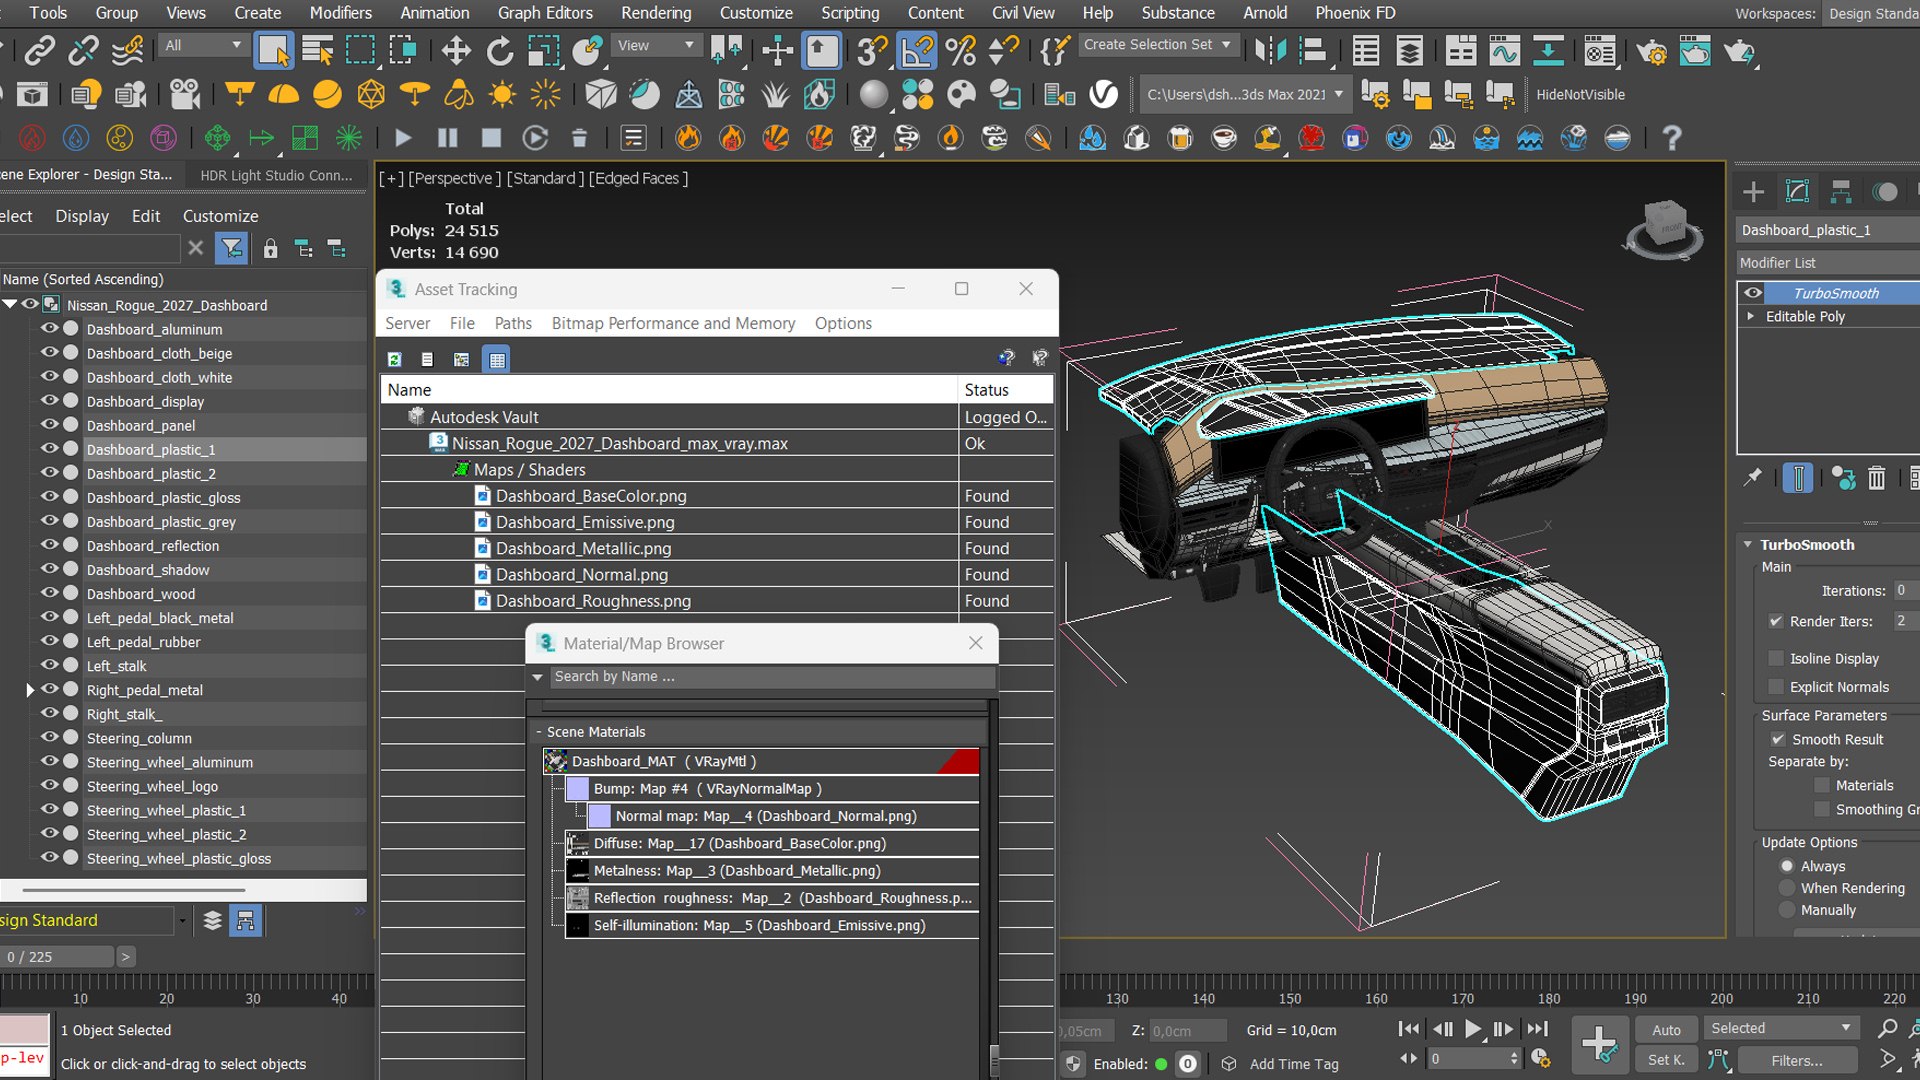Screen dimensions: 1920x1080
Task: Open the selection filter All dropdown
Action: tap(202, 45)
